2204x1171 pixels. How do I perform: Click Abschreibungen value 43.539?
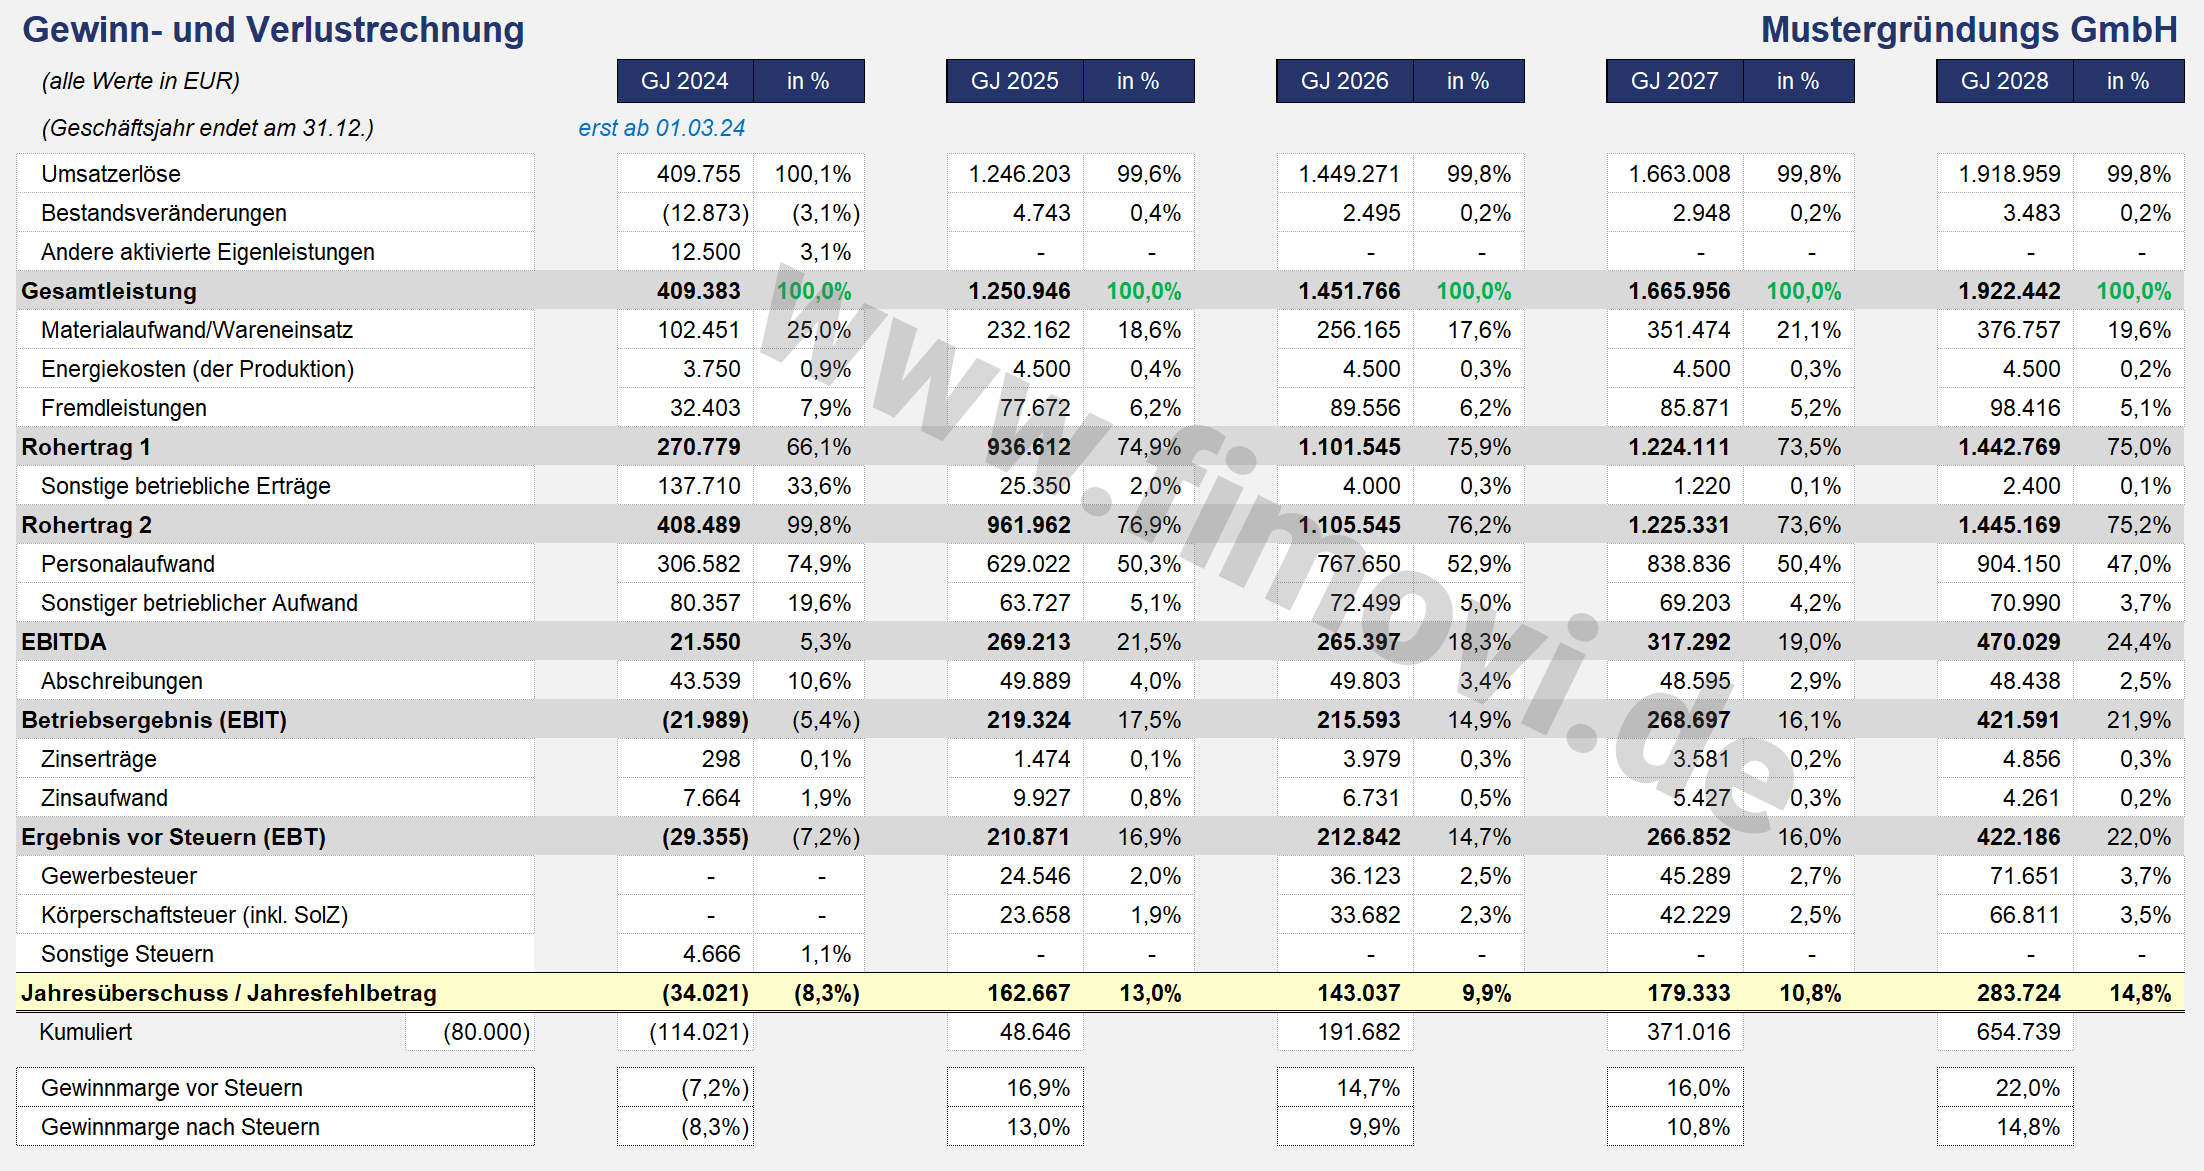click(x=705, y=681)
